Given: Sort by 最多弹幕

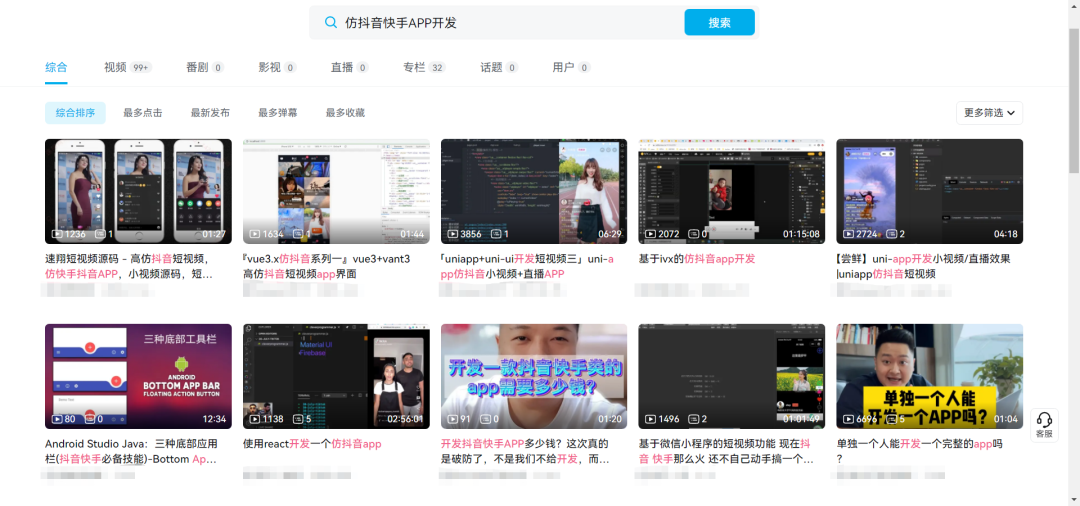Looking at the screenshot, I should (x=278, y=113).
